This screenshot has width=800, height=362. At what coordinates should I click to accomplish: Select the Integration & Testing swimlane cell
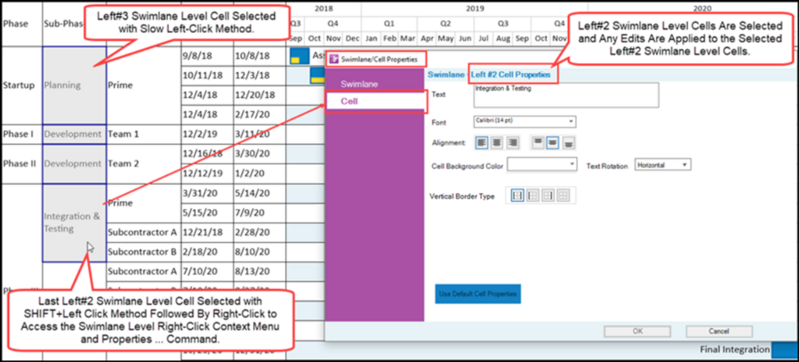(74, 223)
